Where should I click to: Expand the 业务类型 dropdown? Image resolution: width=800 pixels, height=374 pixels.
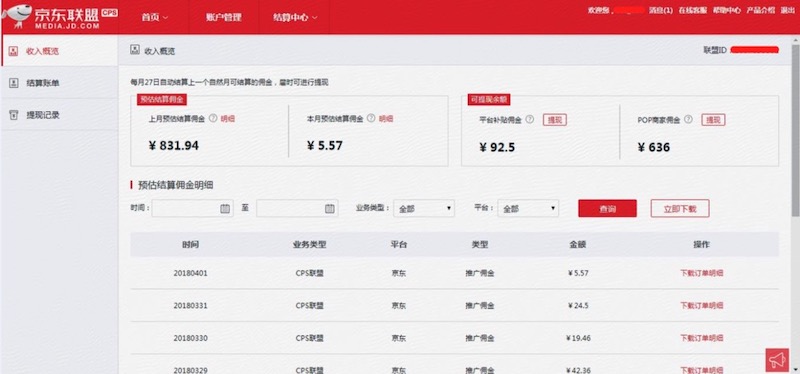pyautogui.click(x=424, y=208)
